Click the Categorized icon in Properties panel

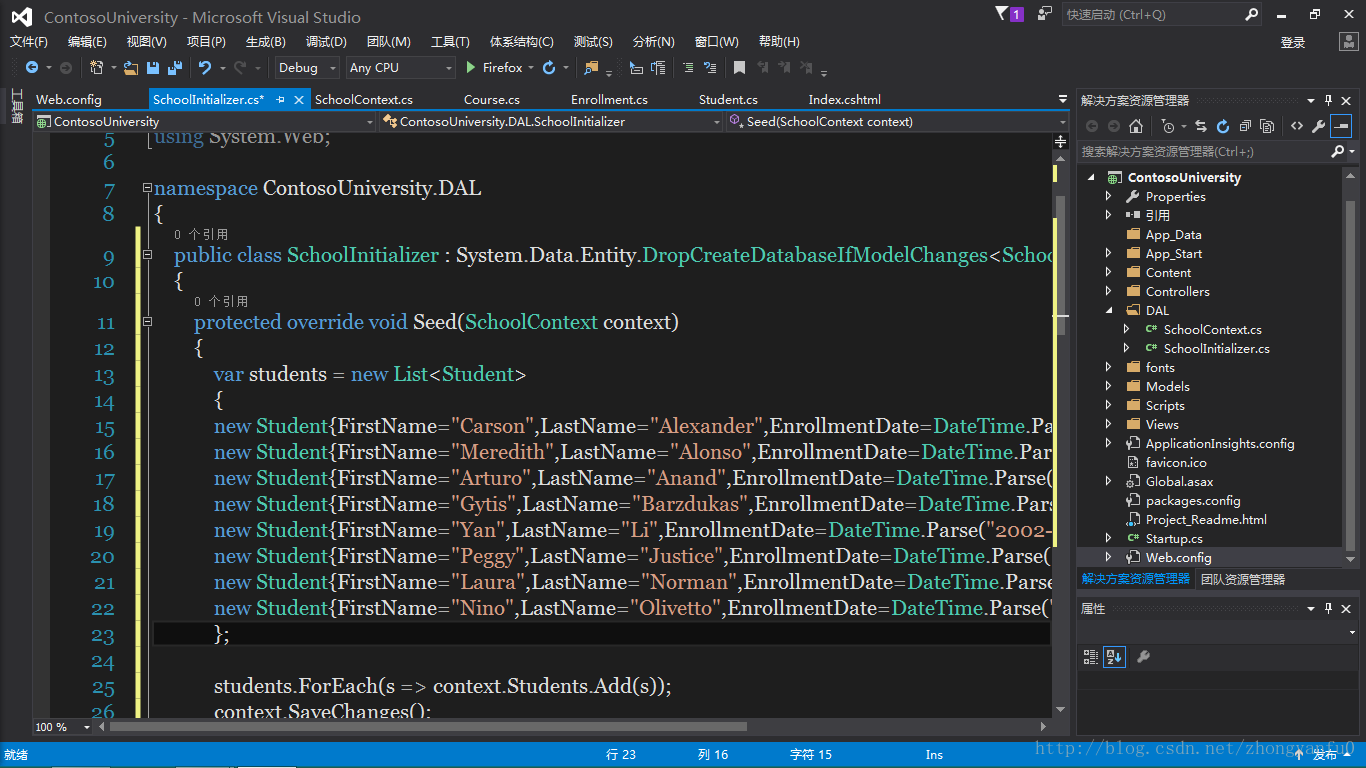click(1091, 657)
